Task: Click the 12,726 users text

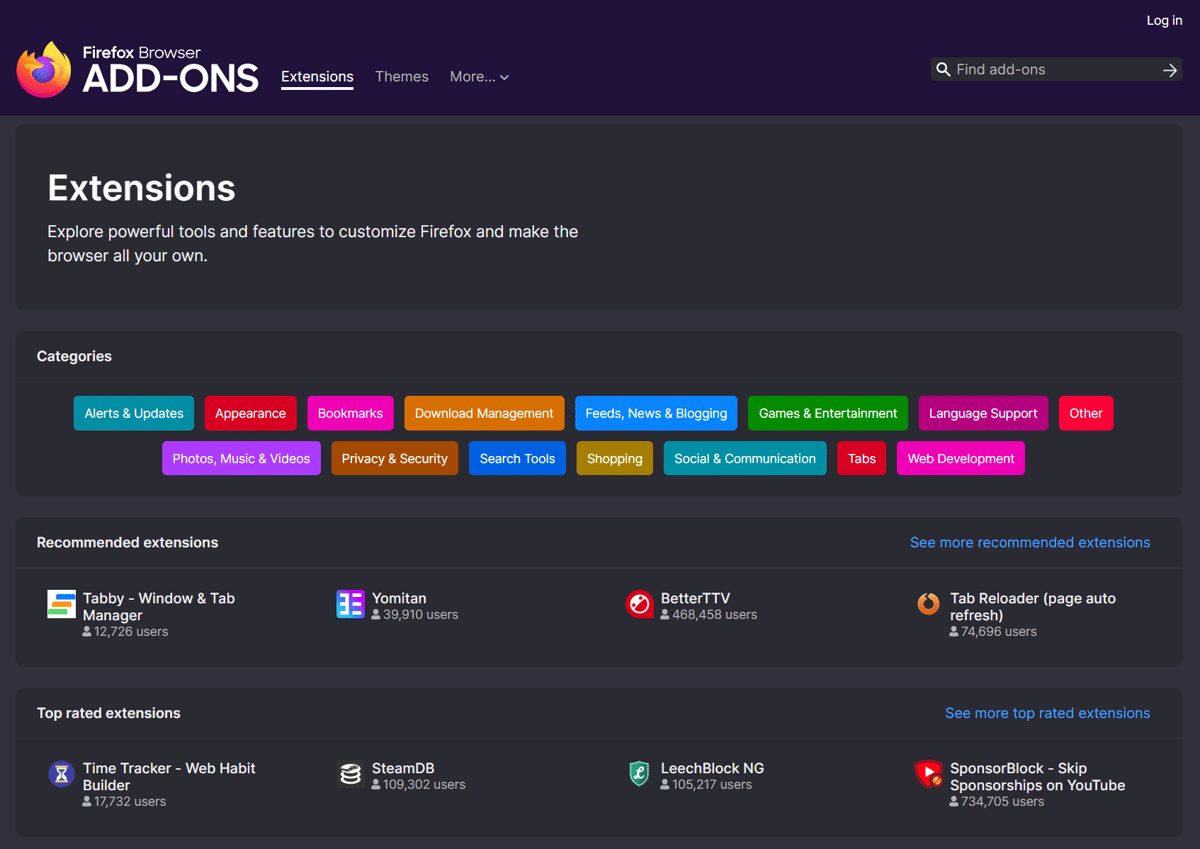Action: coord(131,632)
